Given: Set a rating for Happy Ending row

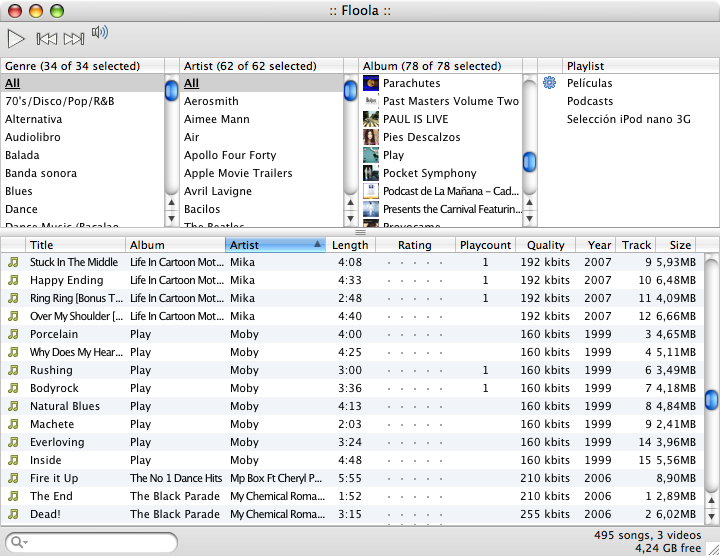Looking at the screenshot, I should [415, 280].
